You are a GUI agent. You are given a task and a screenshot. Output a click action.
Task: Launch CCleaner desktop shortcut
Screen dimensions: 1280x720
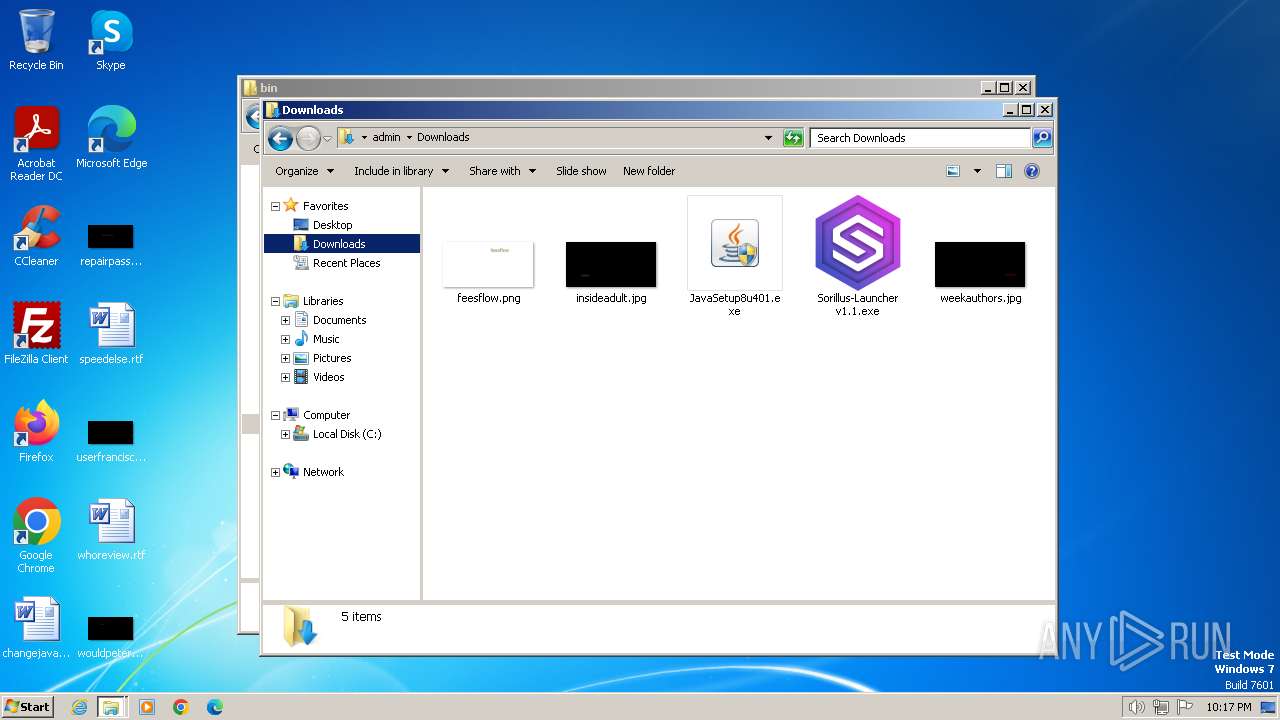[x=36, y=235]
